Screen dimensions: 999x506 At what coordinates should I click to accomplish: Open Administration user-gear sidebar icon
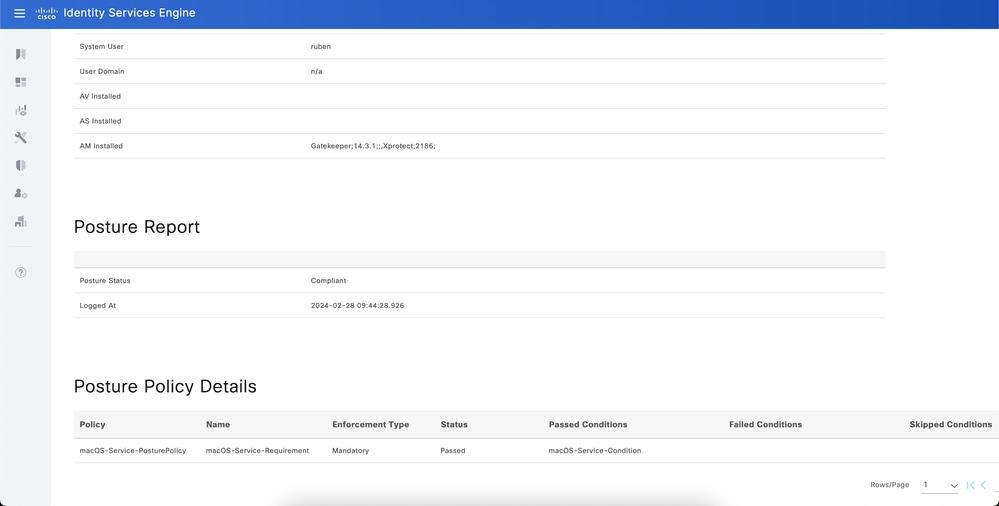[20, 193]
